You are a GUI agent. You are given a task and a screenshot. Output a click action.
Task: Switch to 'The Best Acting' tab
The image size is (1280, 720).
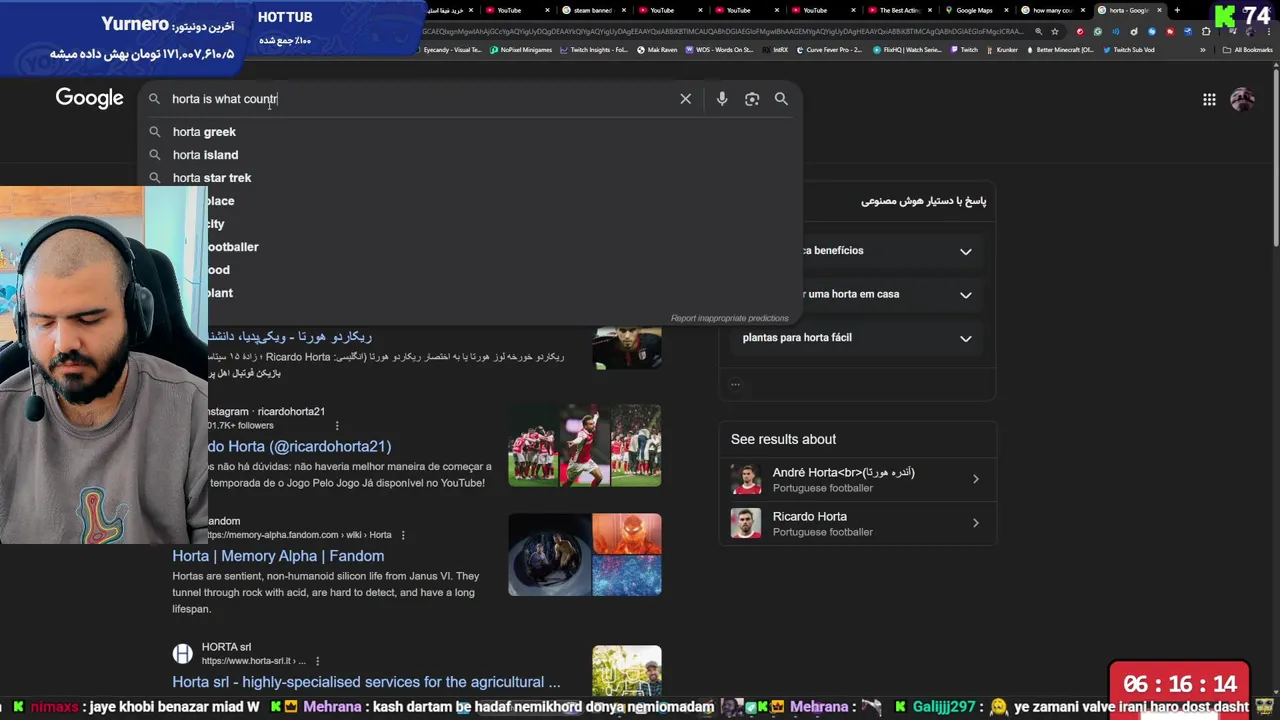point(898,10)
